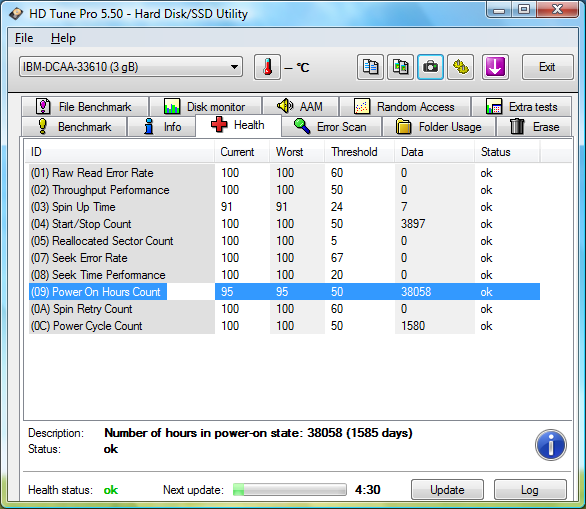Select the (0A) Spin Retry Count row

284,309
